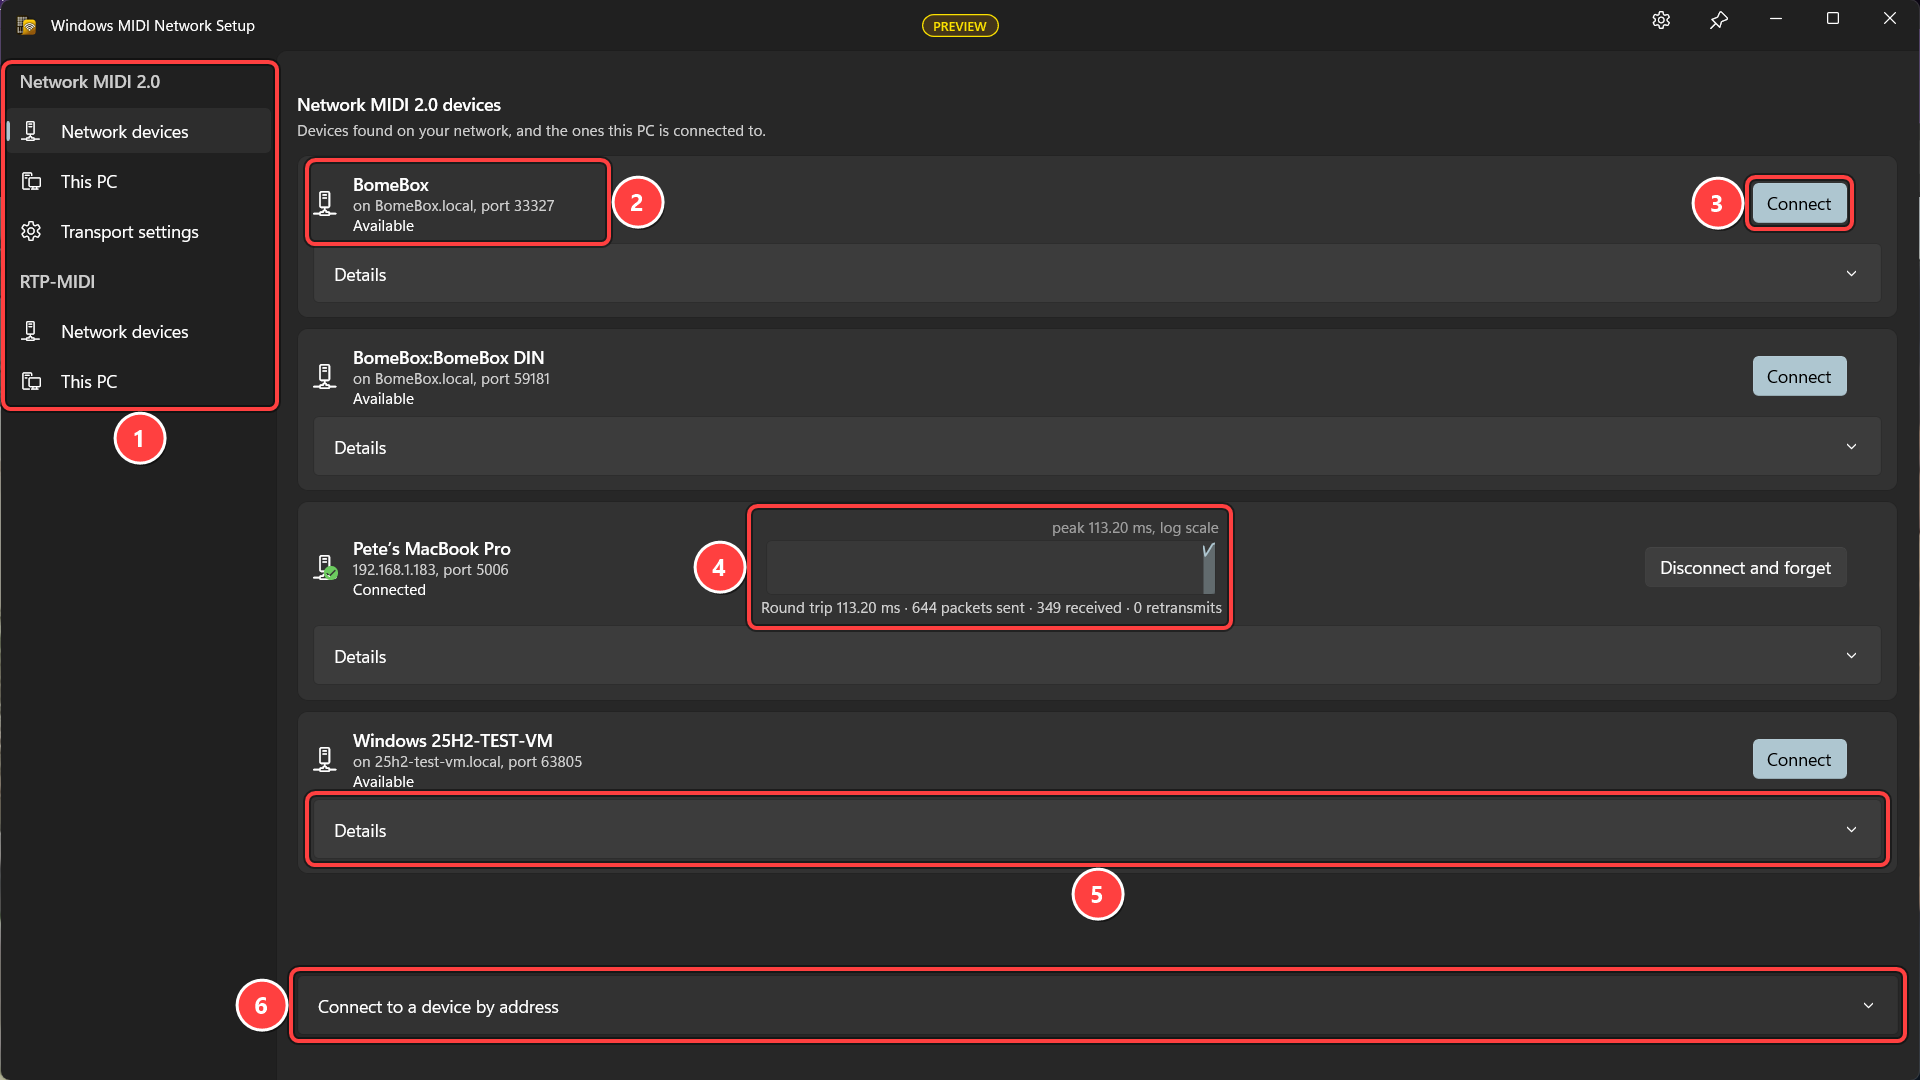Open This PC under Network MIDI 2.0
1920x1080 pixels.
tap(140, 181)
